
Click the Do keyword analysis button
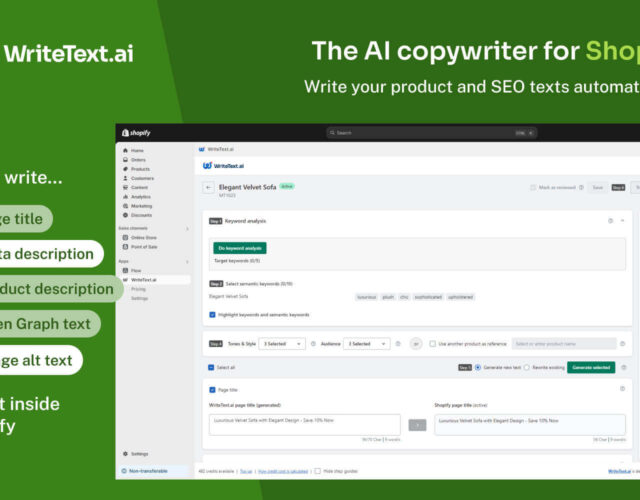239,247
